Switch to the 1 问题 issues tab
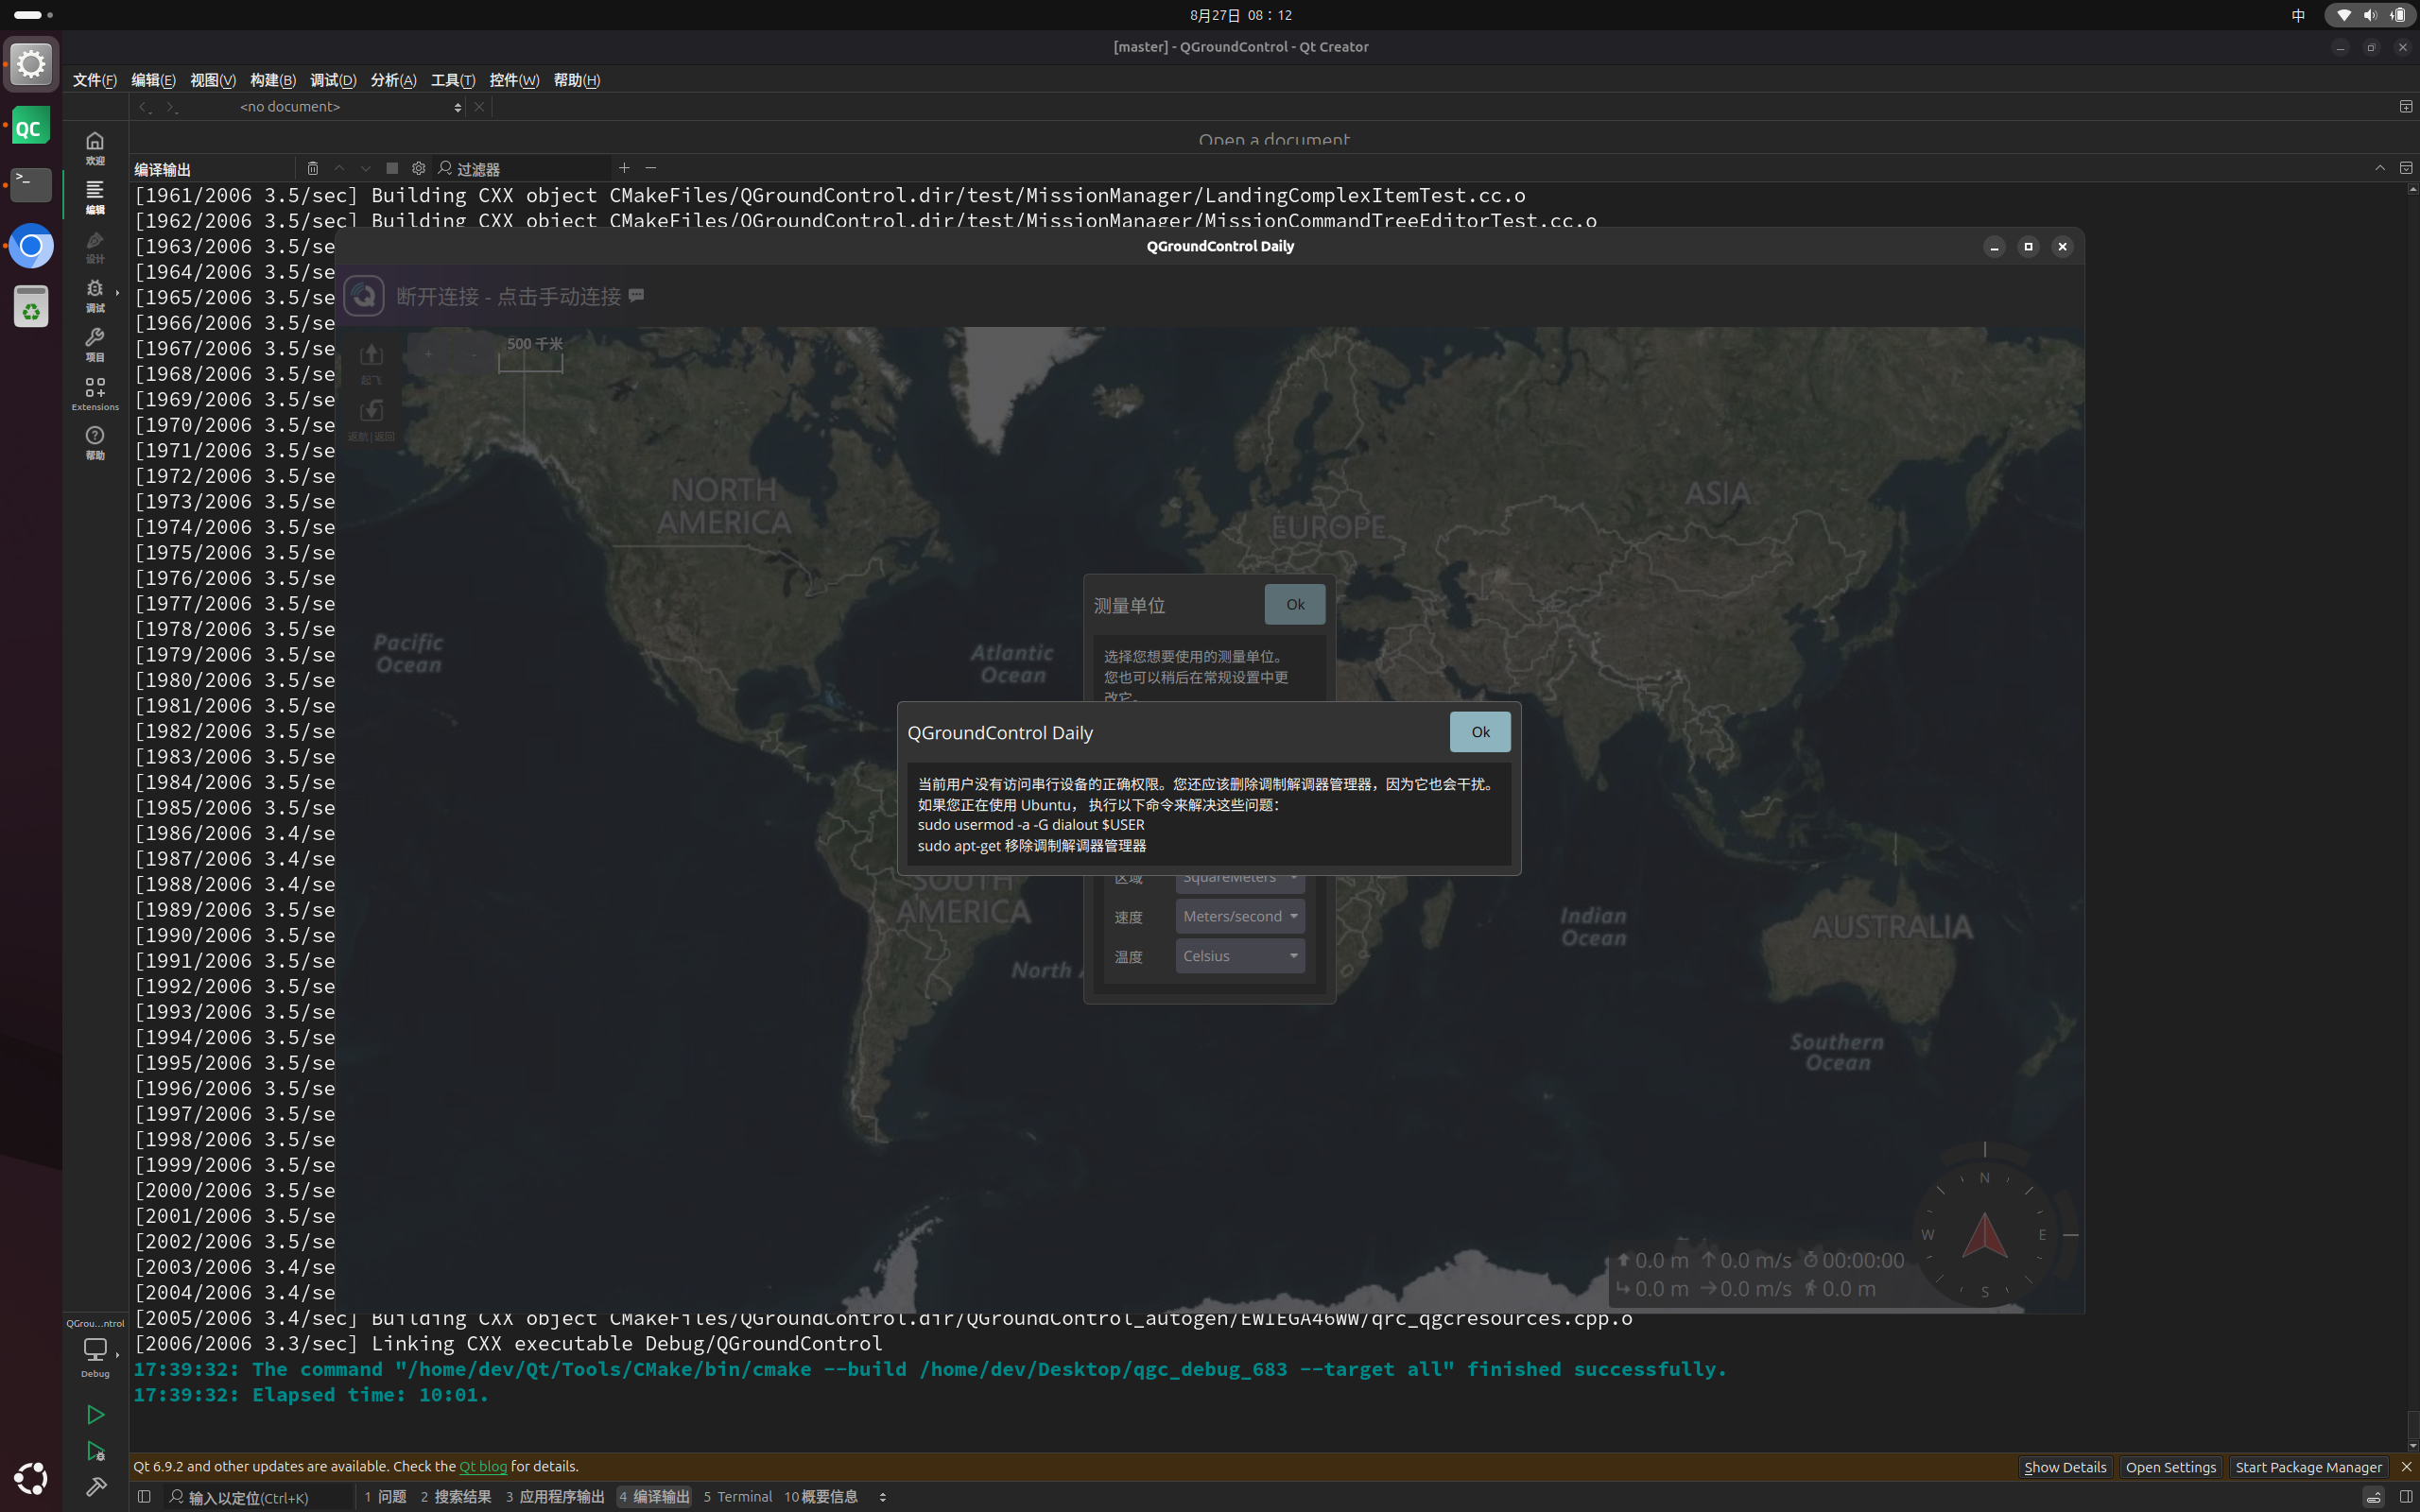This screenshot has height=1512, width=2420. (x=385, y=1497)
